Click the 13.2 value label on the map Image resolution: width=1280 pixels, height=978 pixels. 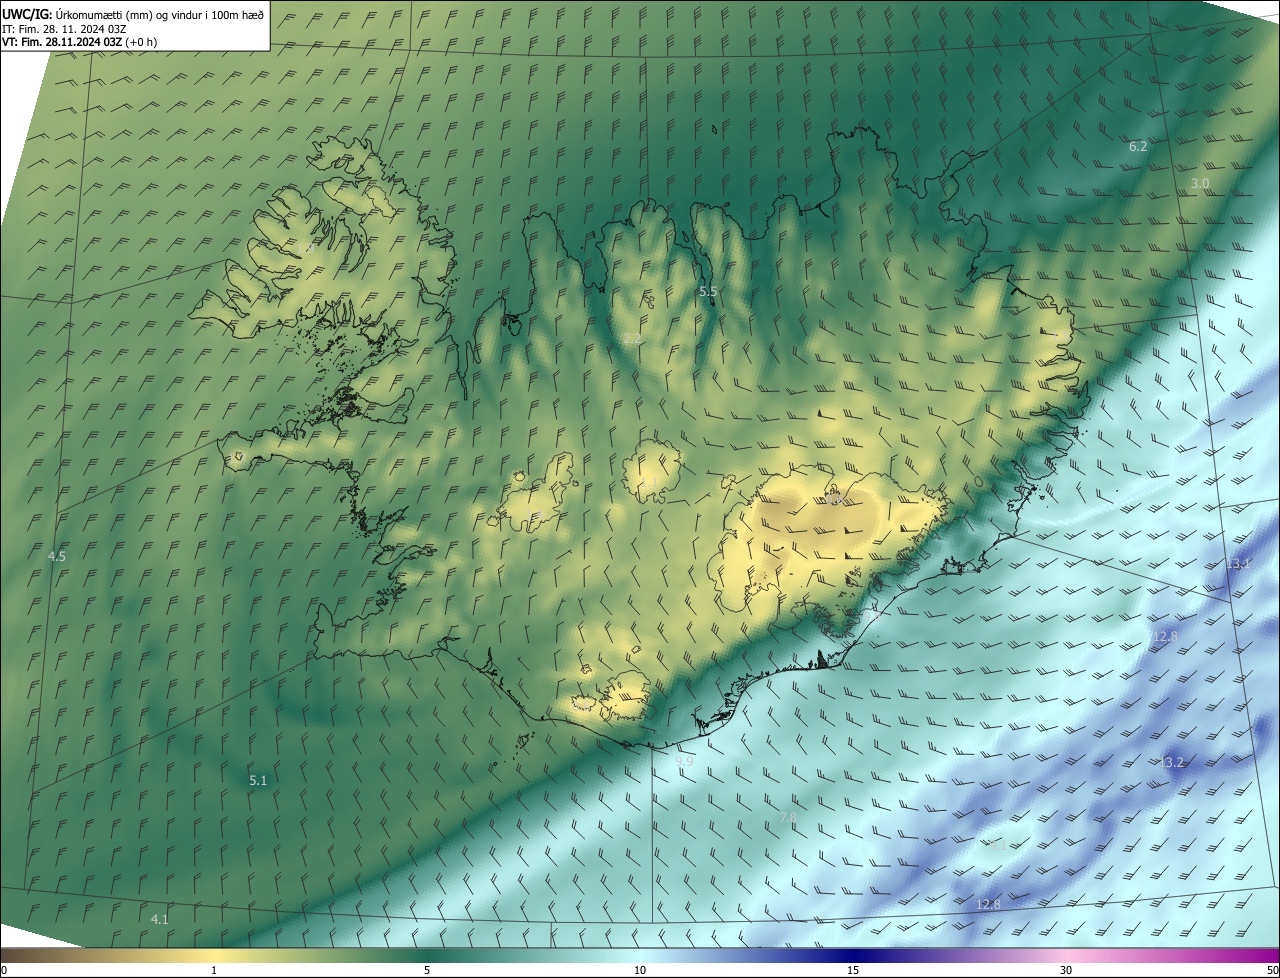pos(1172,762)
